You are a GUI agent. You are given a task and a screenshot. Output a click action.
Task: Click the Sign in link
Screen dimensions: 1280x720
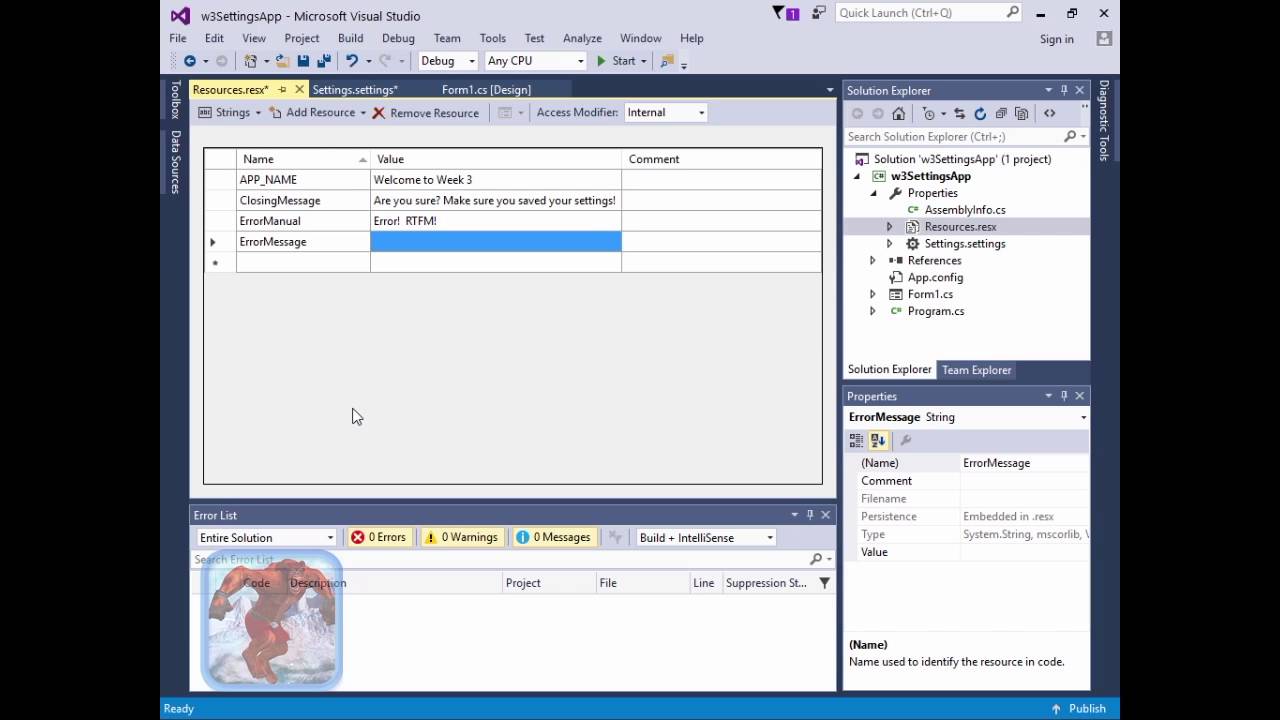tap(1057, 39)
